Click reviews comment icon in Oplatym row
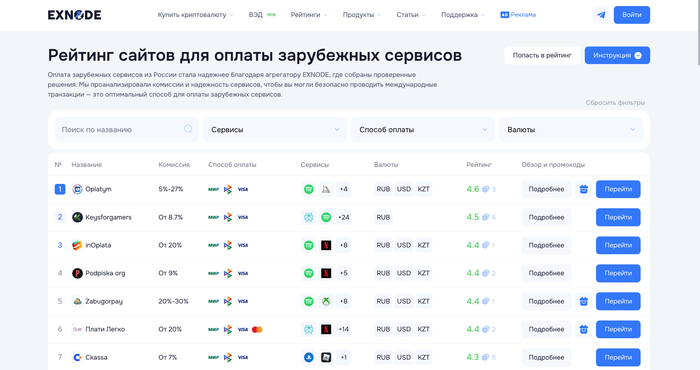700x370 pixels. [x=485, y=189]
